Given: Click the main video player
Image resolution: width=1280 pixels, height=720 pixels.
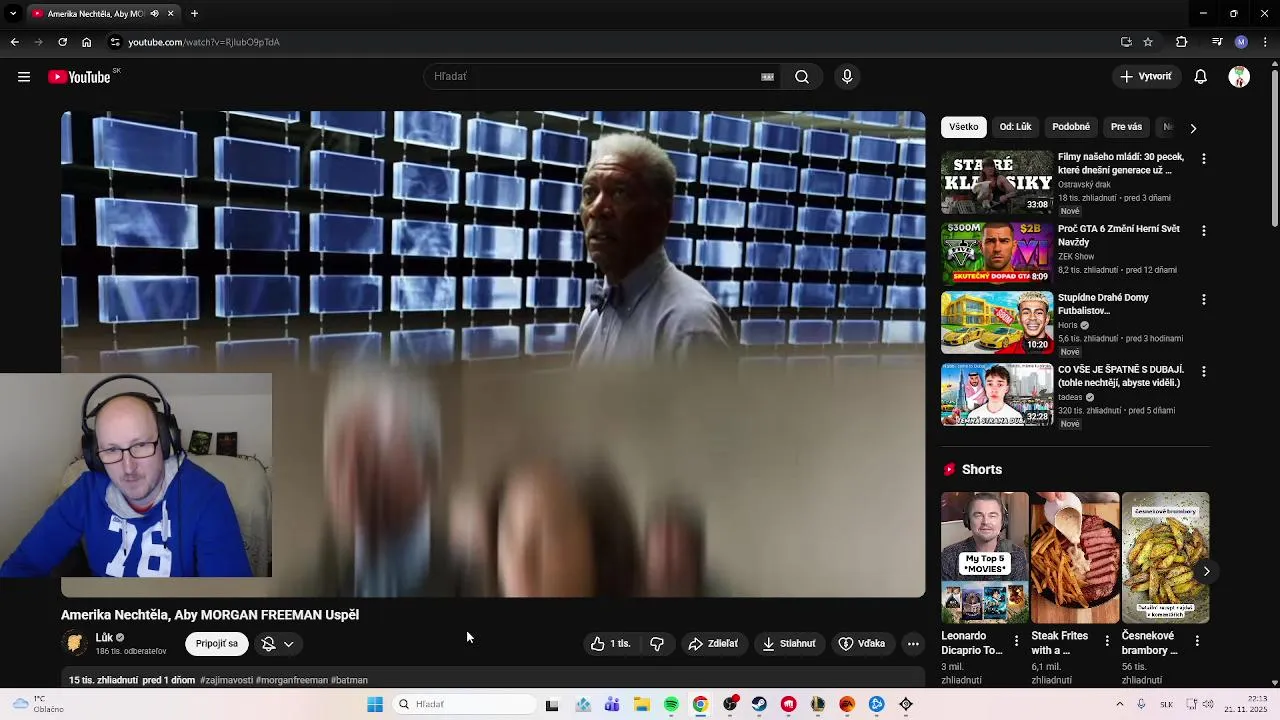Looking at the screenshot, I should tap(493, 354).
